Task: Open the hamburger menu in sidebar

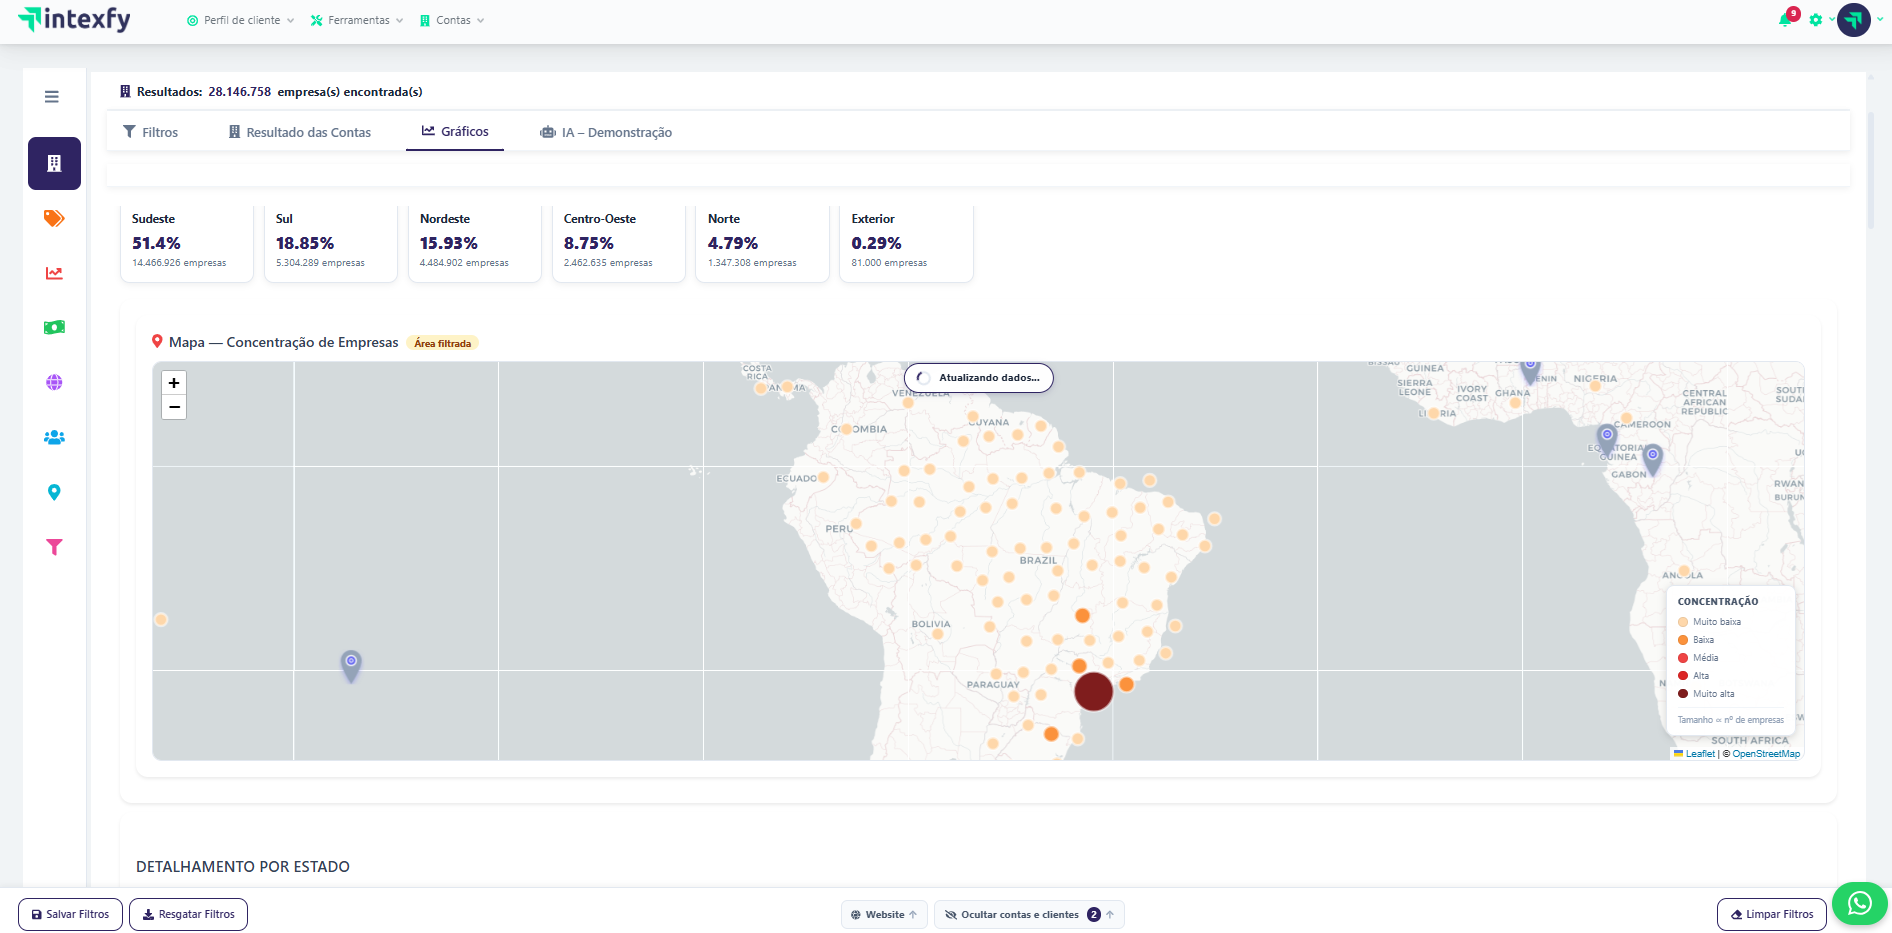Action: 52,97
